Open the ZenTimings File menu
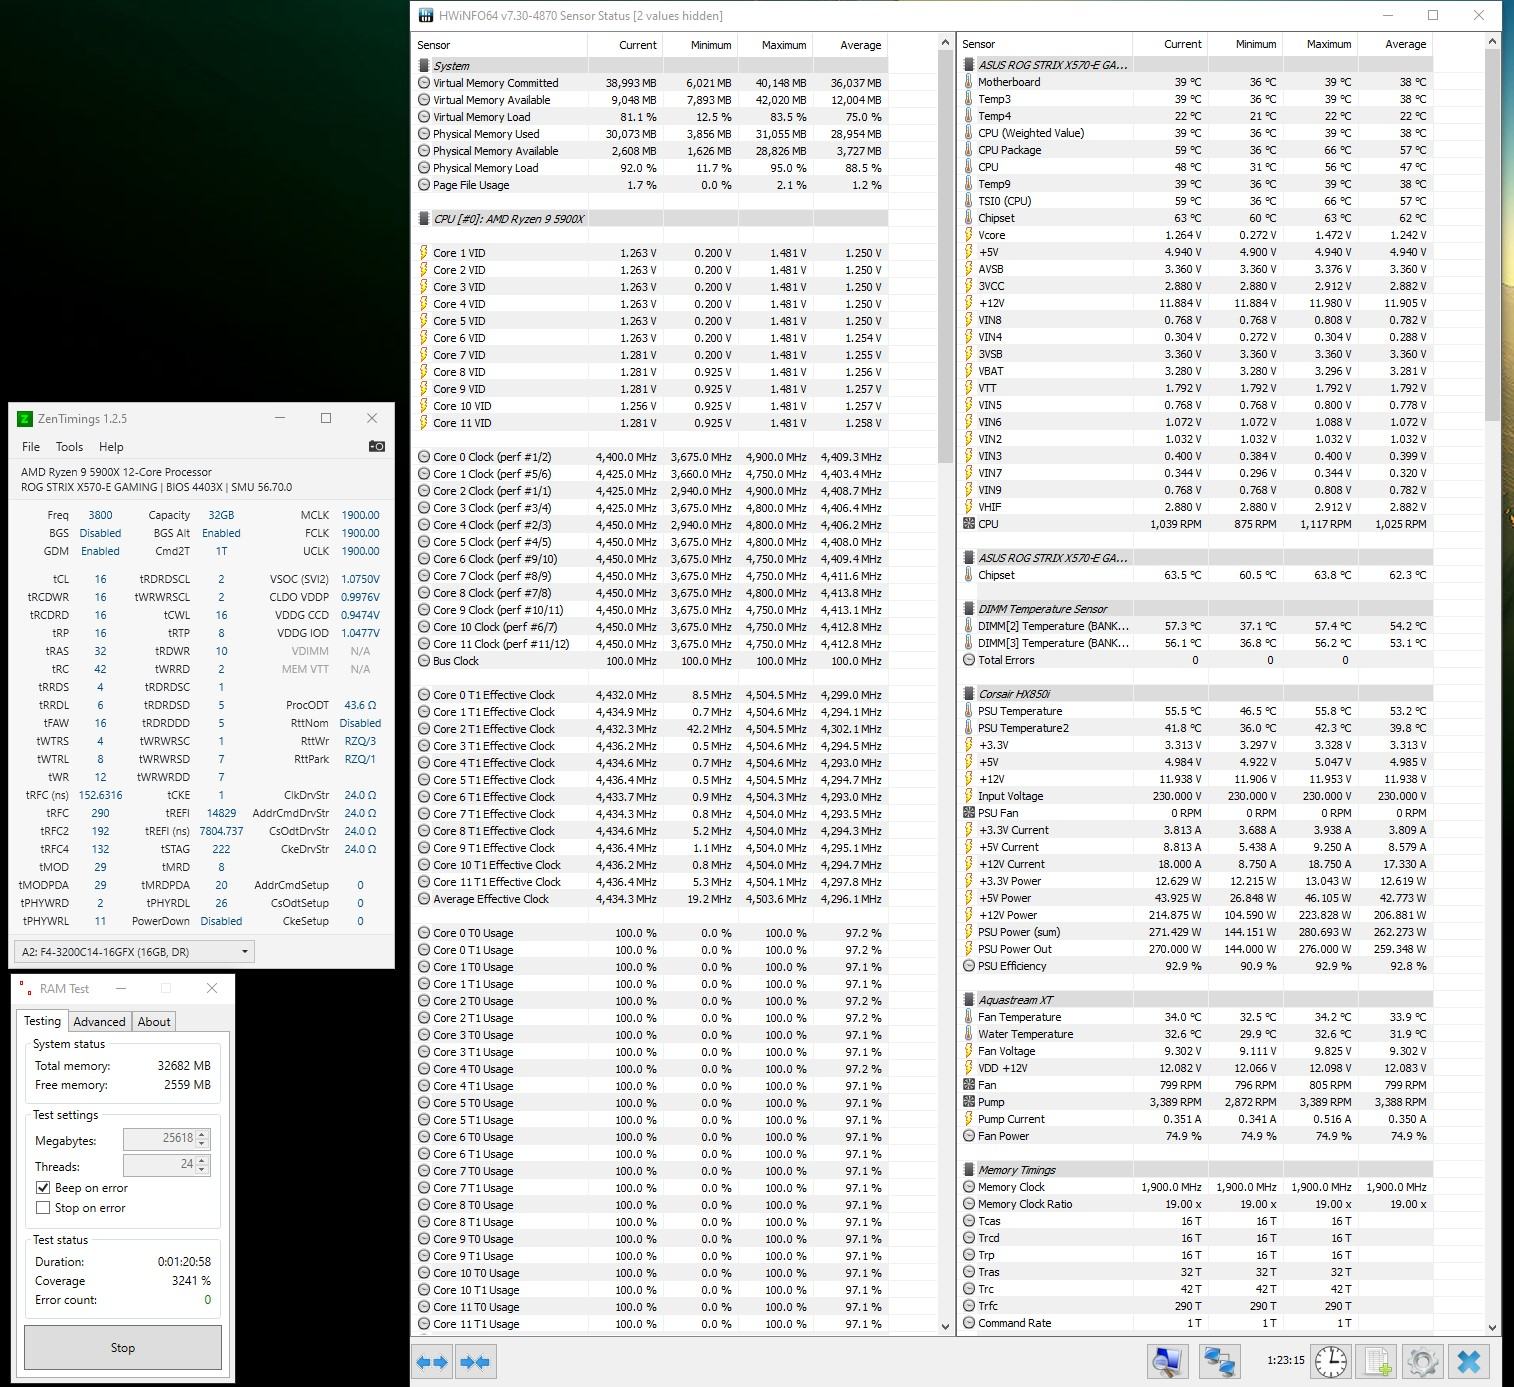 click(x=31, y=447)
